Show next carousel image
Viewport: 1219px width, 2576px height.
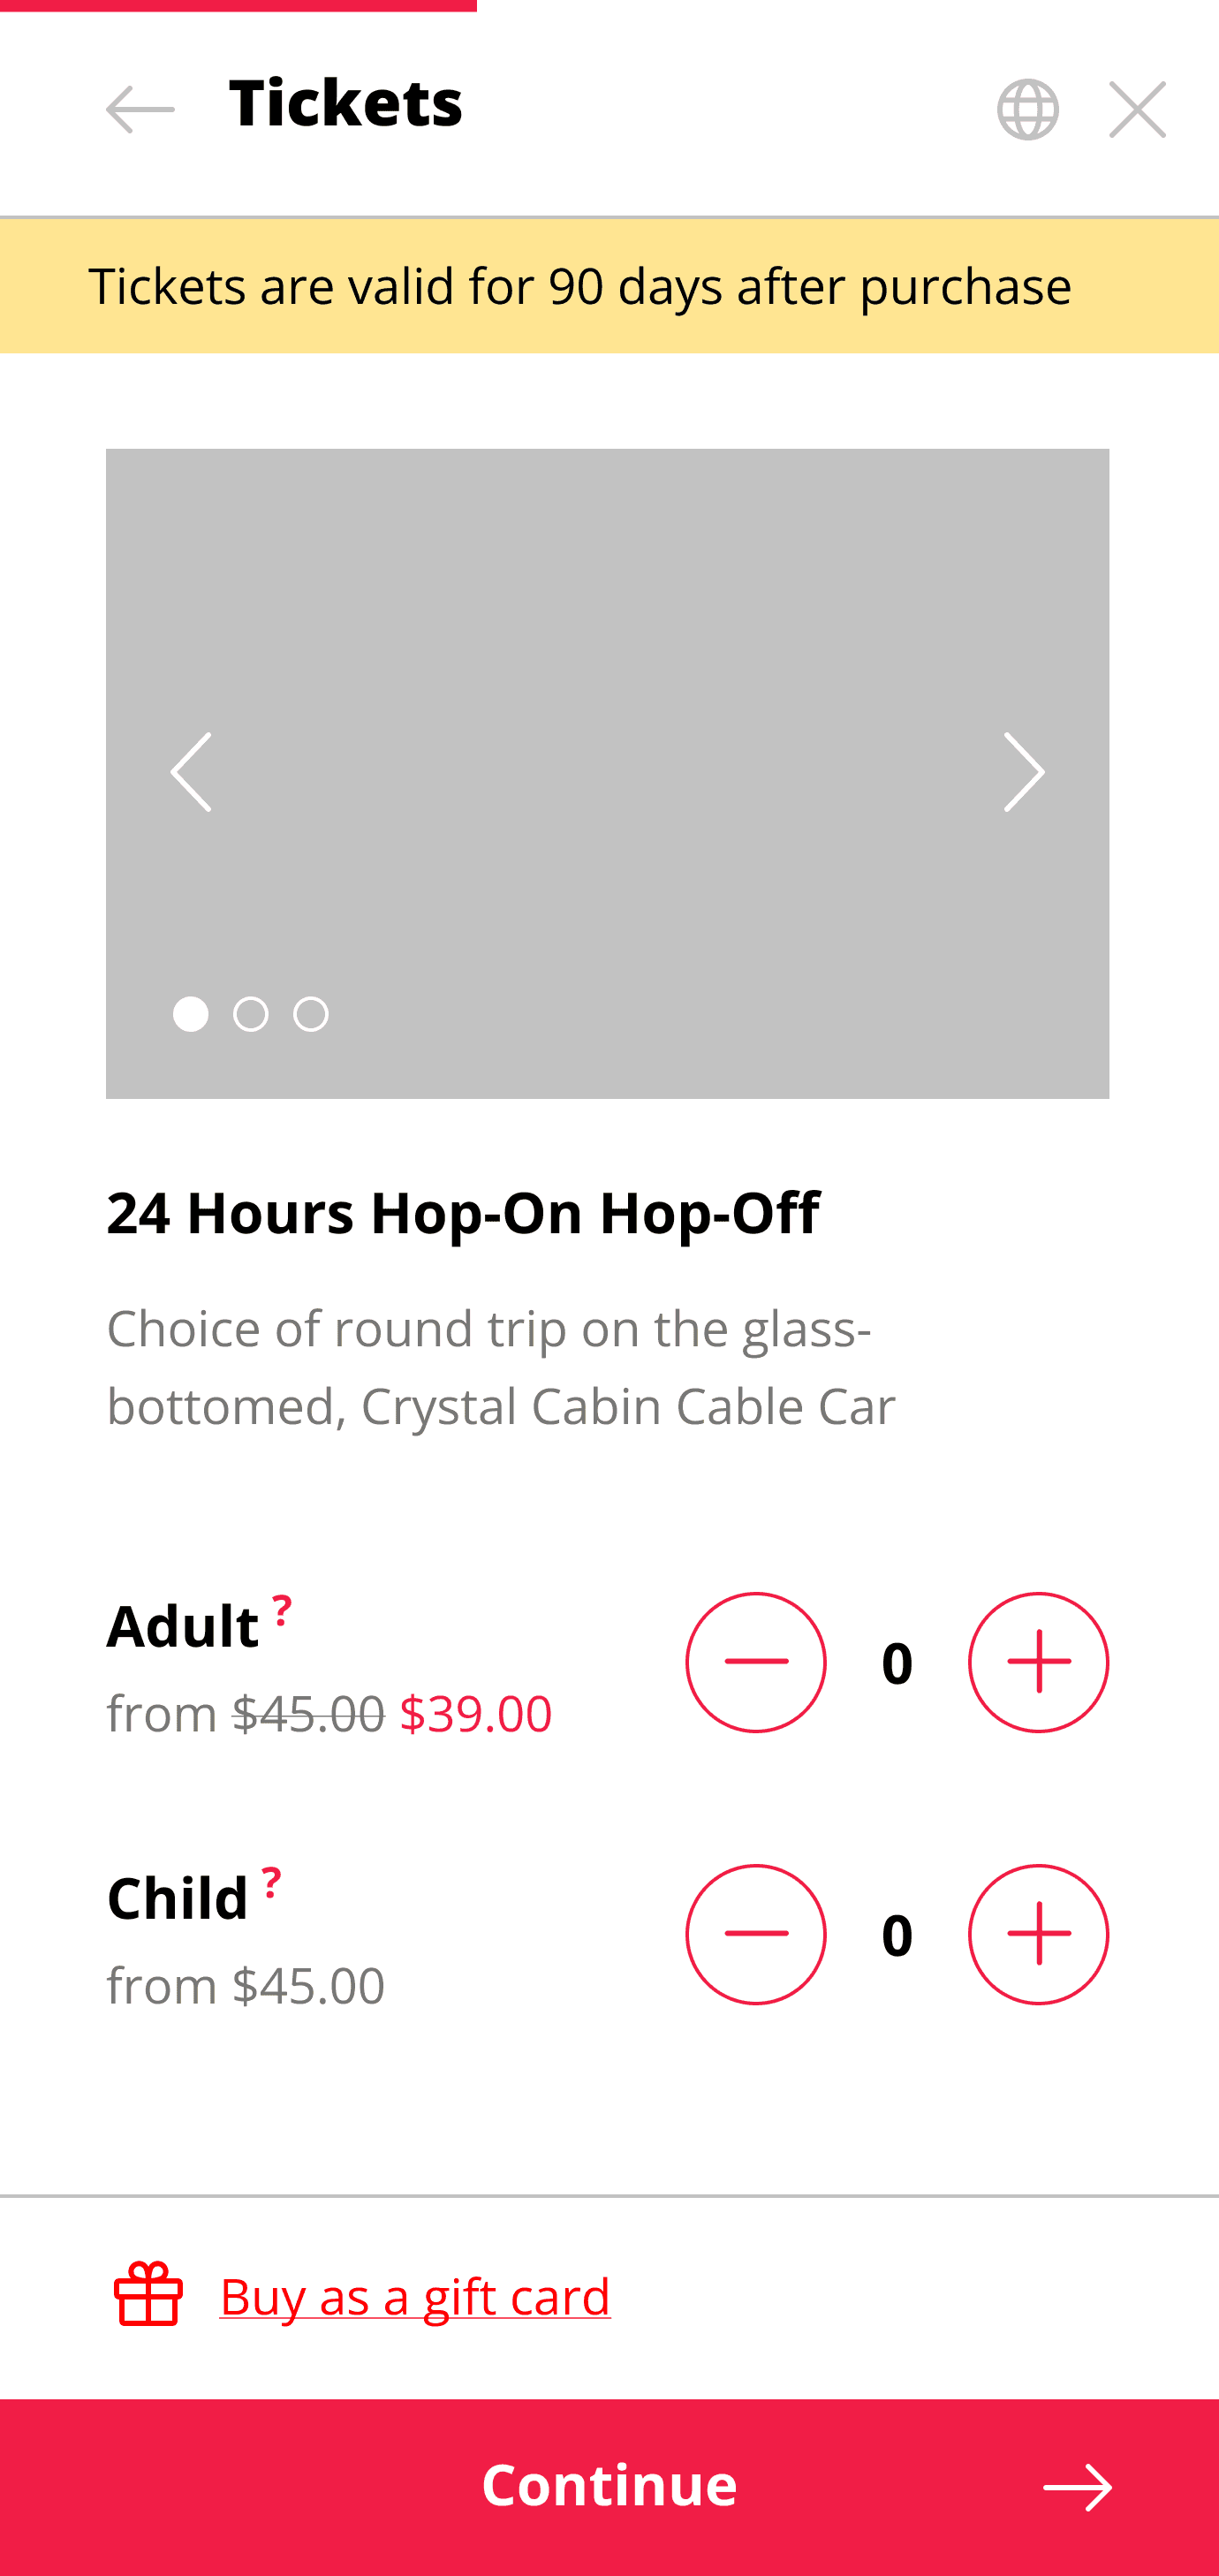coord(1024,772)
